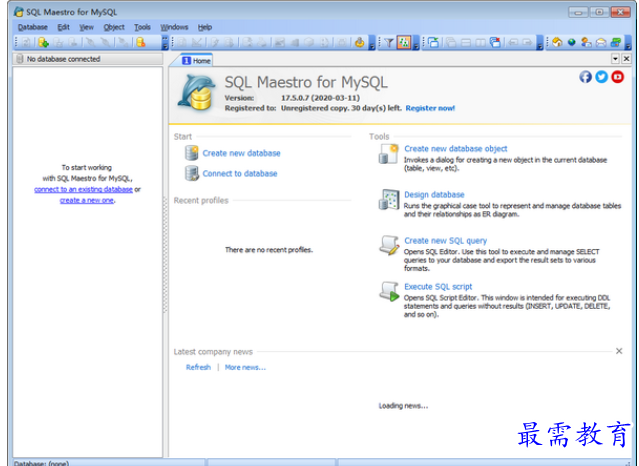Open the Tools menu
This screenshot has width=639, height=466.
(x=142, y=27)
